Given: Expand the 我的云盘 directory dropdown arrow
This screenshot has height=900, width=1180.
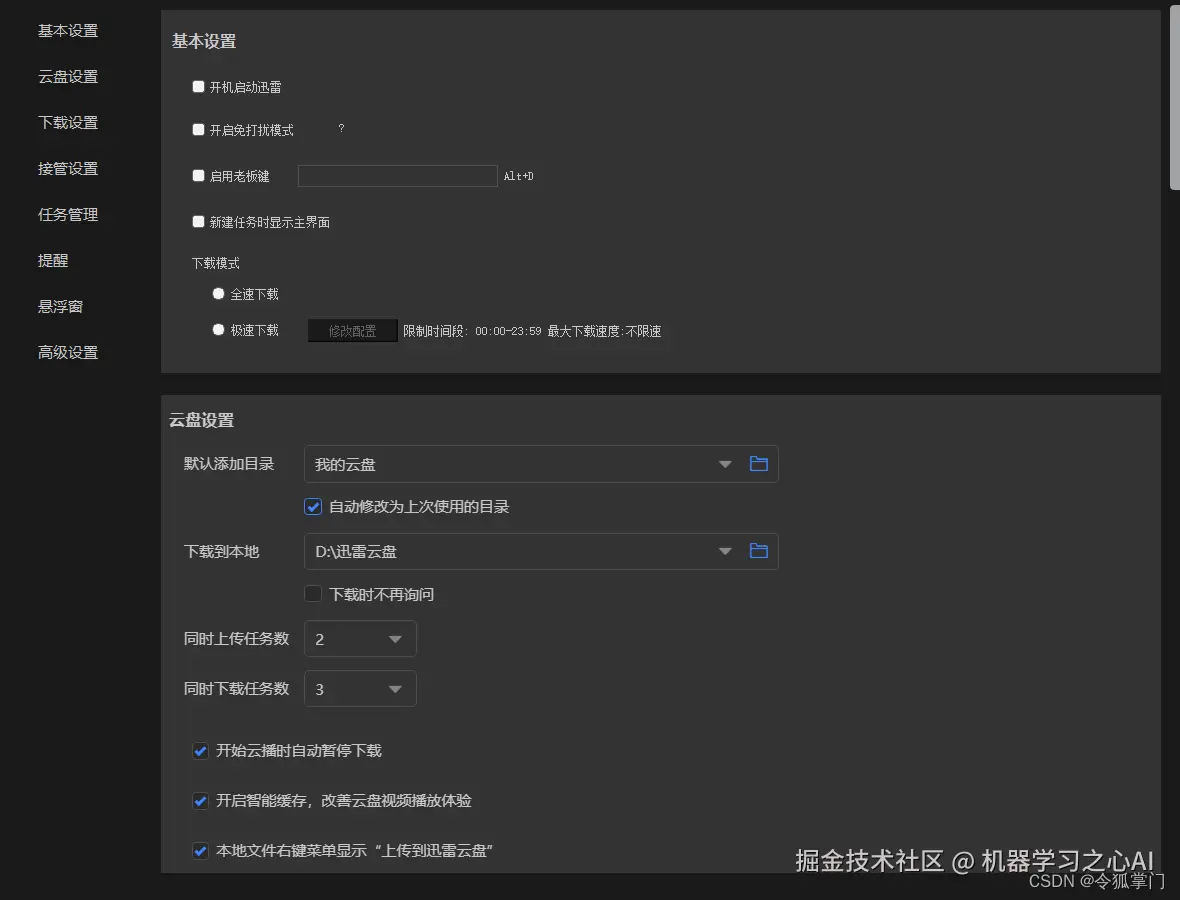Looking at the screenshot, I should 724,463.
